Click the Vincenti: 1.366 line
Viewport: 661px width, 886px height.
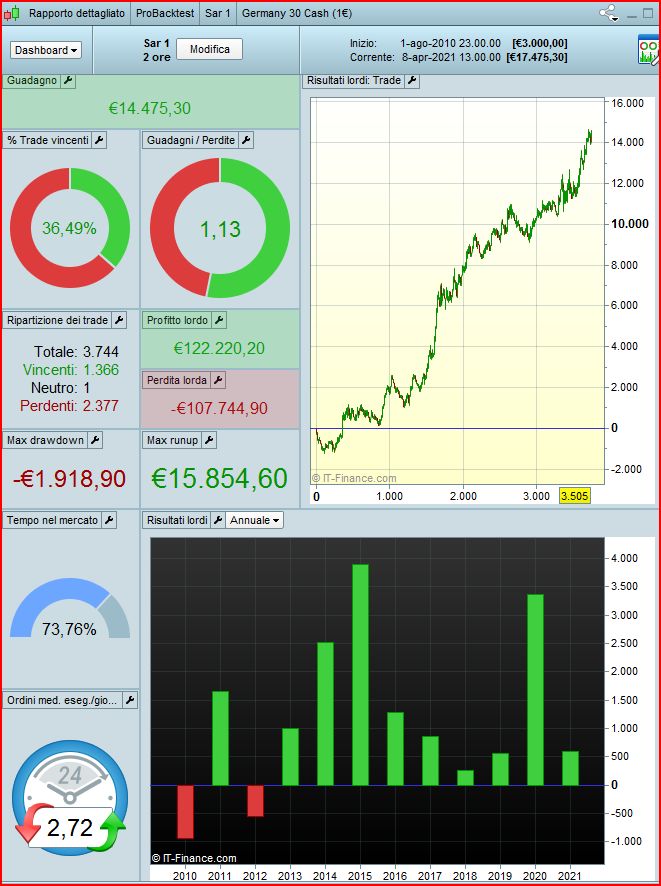[71, 370]
